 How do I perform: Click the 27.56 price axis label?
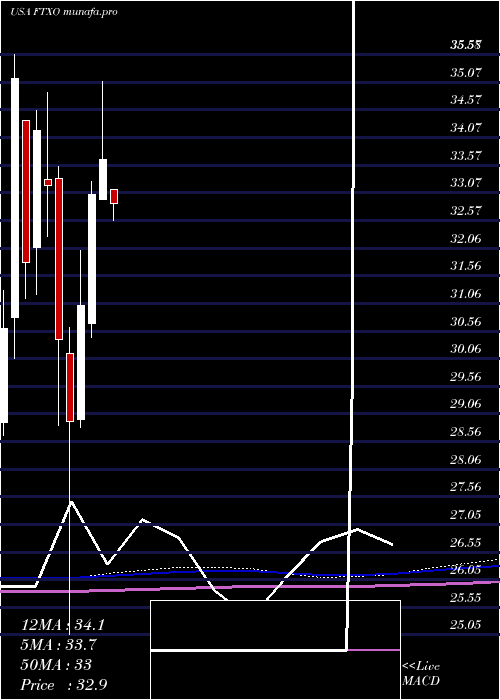coord(466,487)
